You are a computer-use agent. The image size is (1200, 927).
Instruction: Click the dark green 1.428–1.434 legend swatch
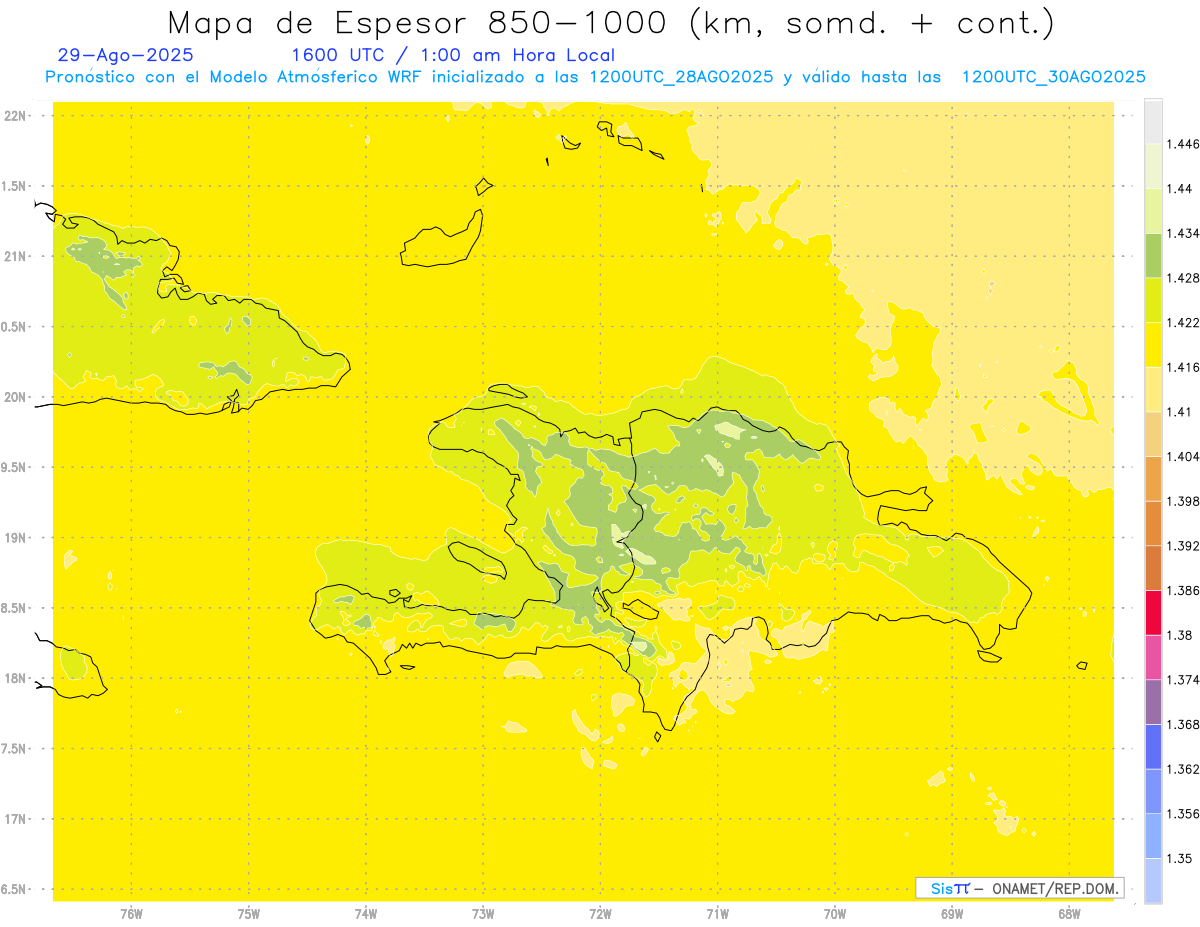coord(1153,255)
